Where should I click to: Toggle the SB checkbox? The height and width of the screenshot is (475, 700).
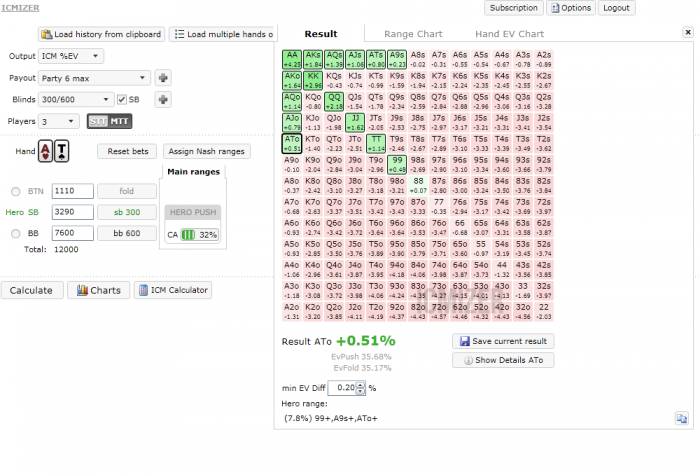point(122,100)
